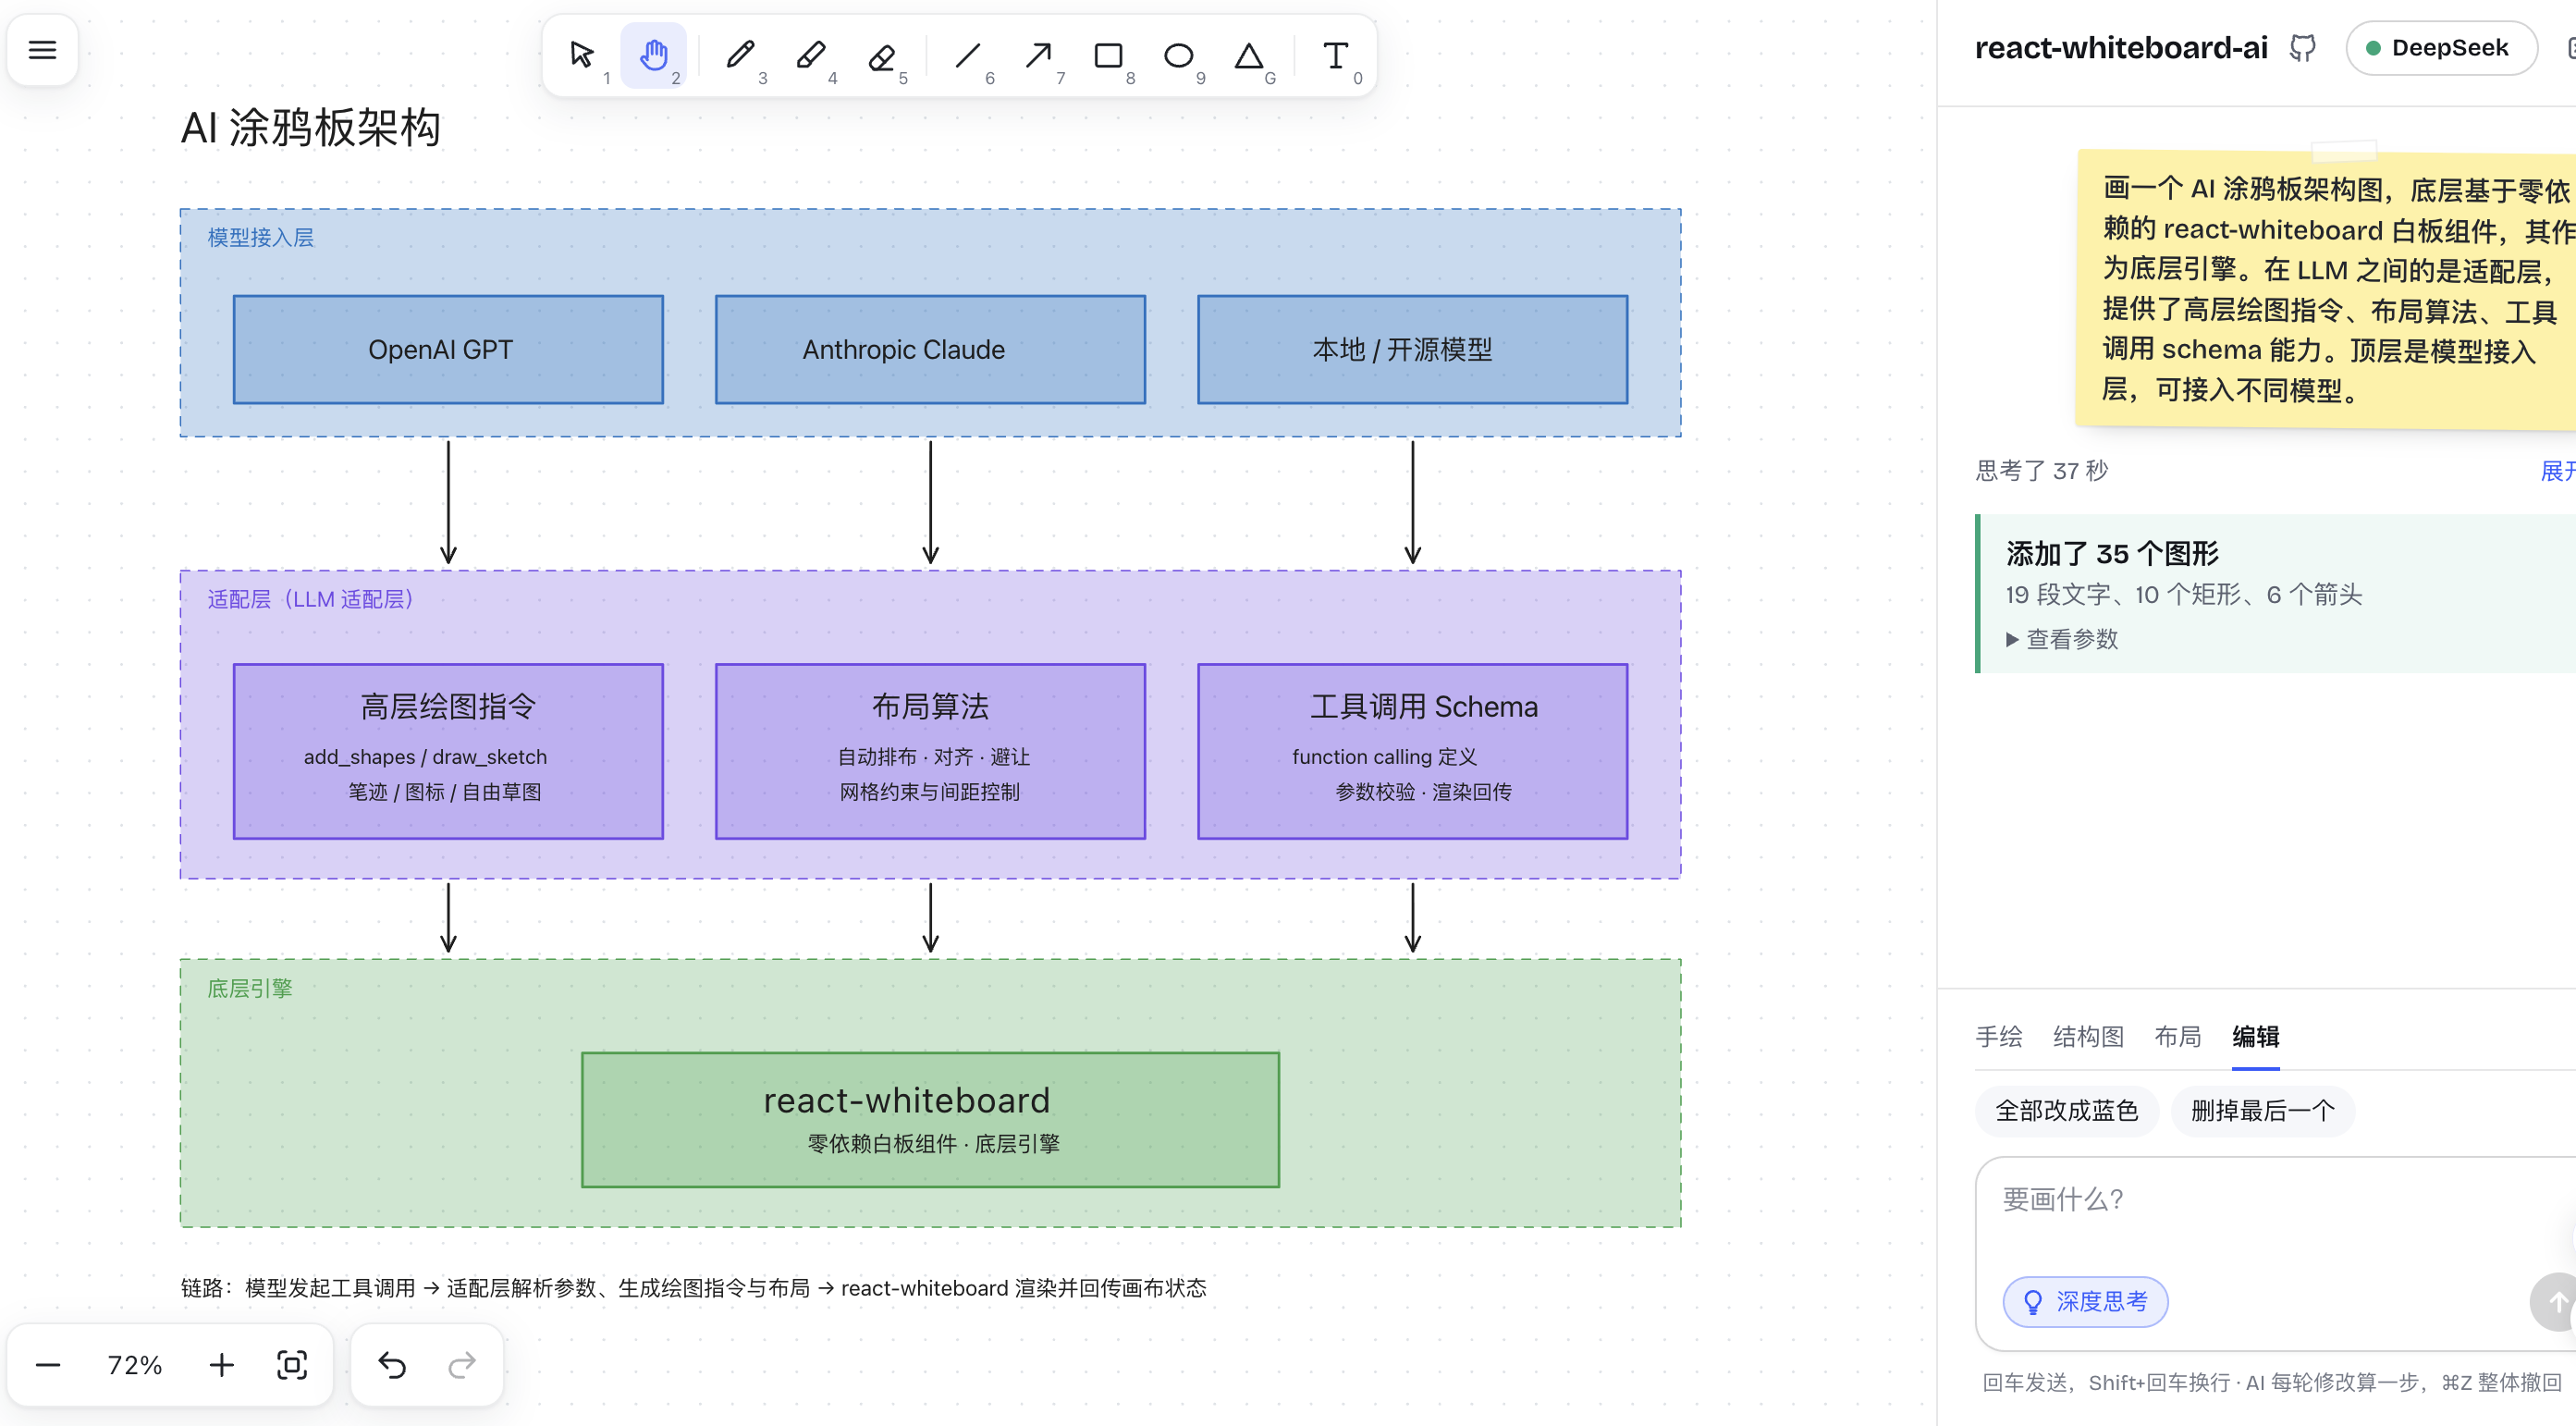Redo the last undone action
Viewport: 2576px width, 1426px height.
click(462, 1364)
